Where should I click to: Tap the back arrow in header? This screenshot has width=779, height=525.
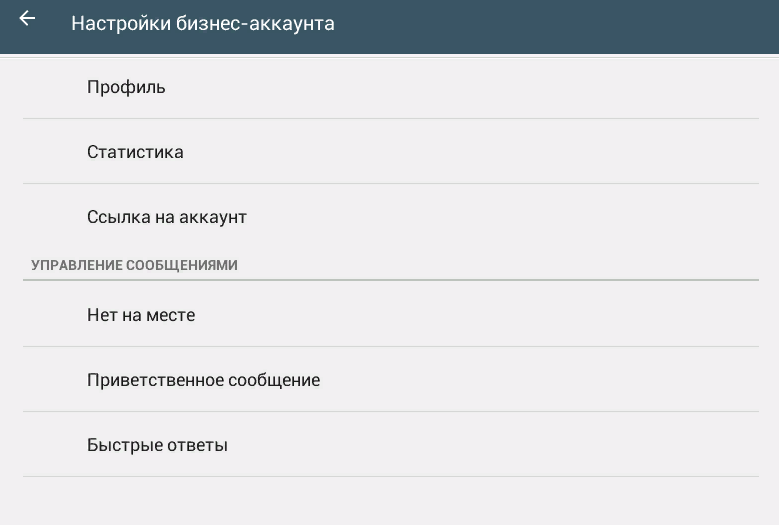tap(27, 20)
